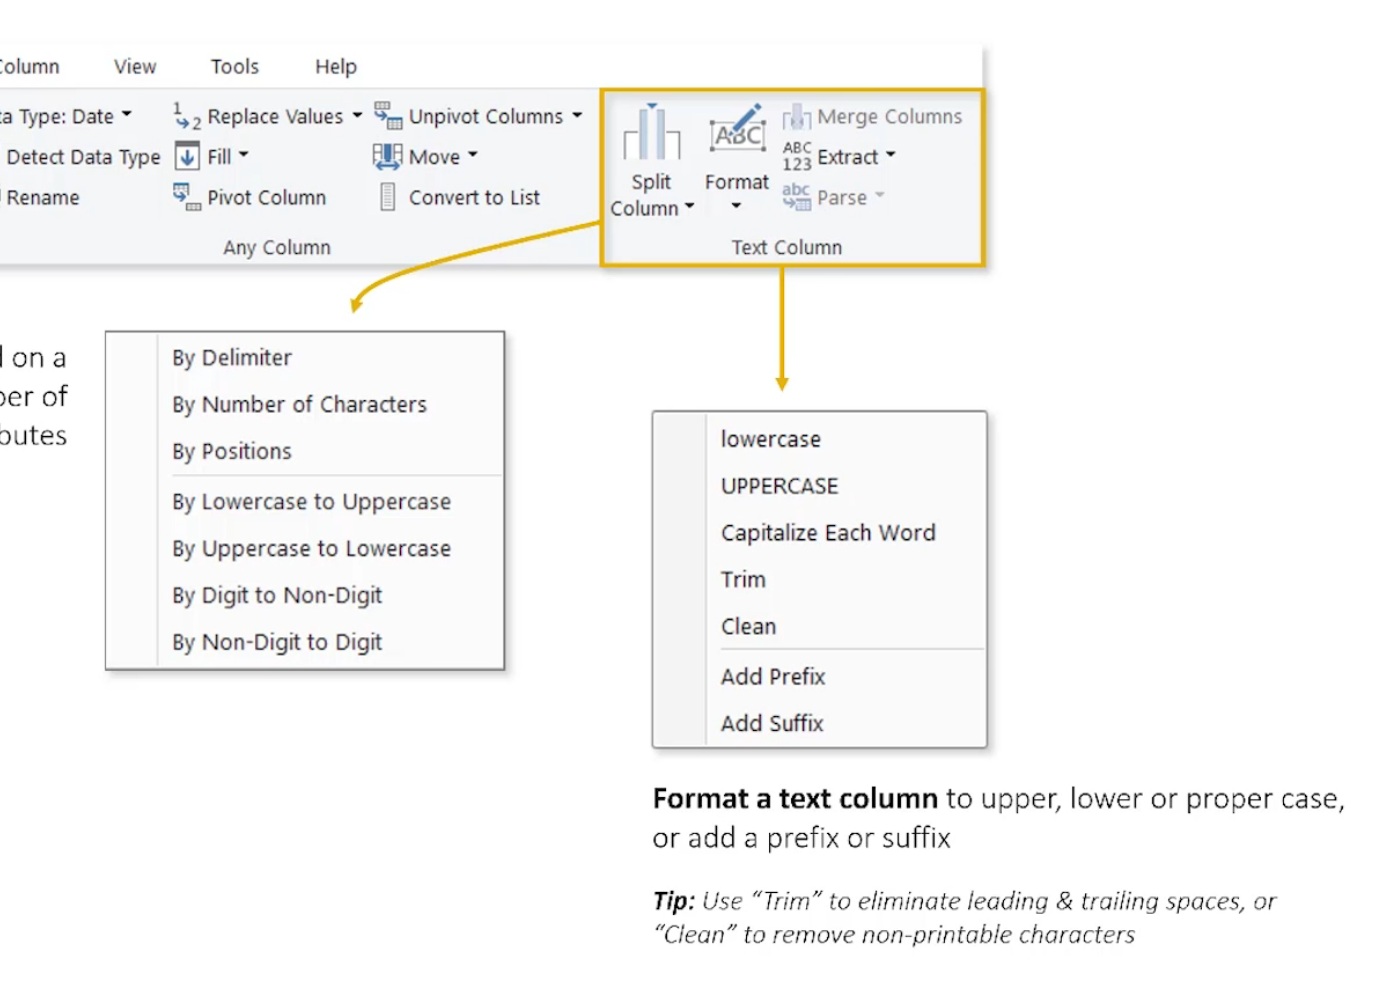Click the Split Column icon

click(651, 133)
